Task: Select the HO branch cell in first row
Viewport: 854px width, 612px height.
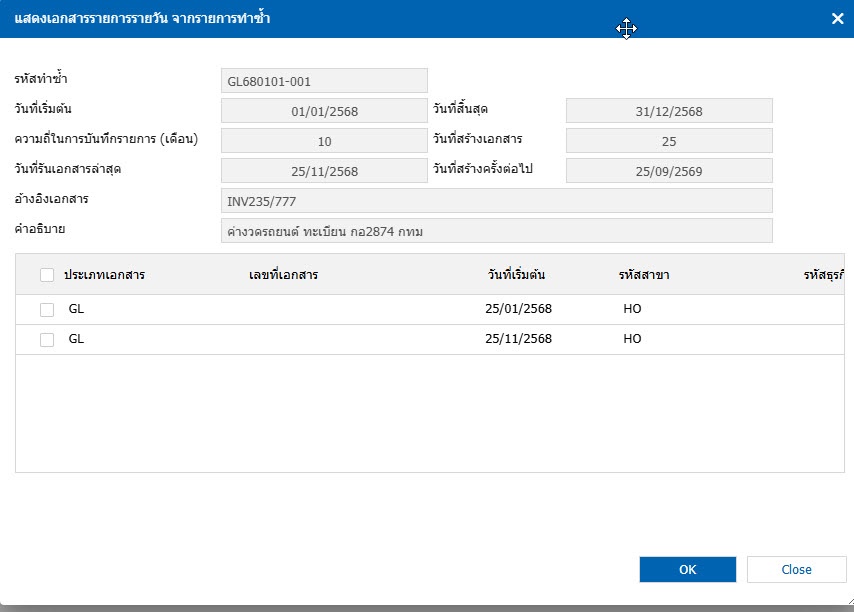Action: (x=632, y=310)
